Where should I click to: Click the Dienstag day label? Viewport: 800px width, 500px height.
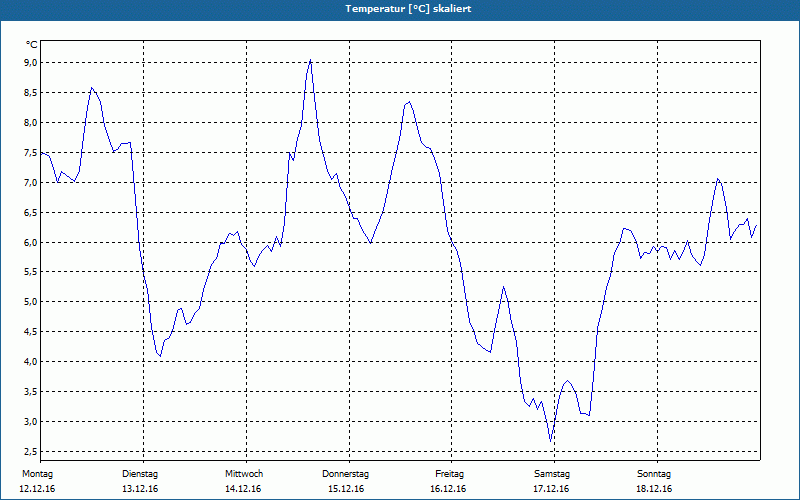pos(140,474)
